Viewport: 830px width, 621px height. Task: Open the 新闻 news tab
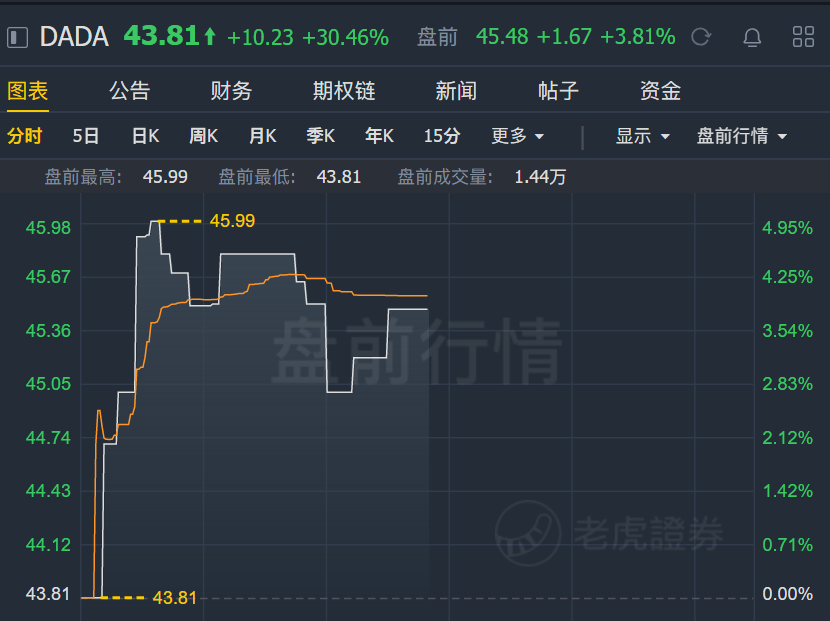pos(456,91)
